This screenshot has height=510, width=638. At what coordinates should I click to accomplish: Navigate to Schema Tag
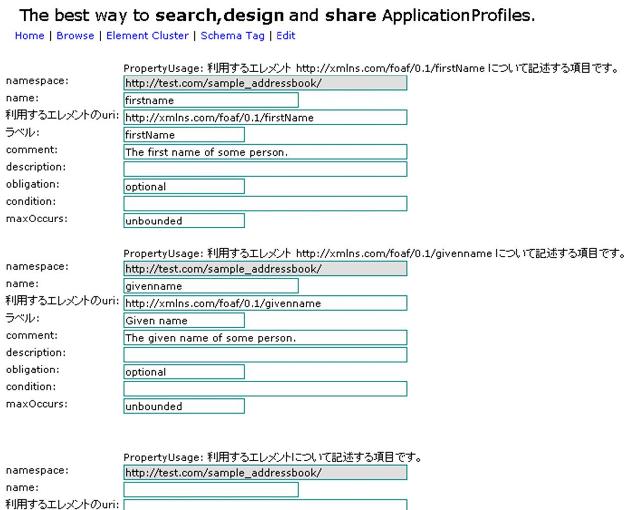point(234,35)
